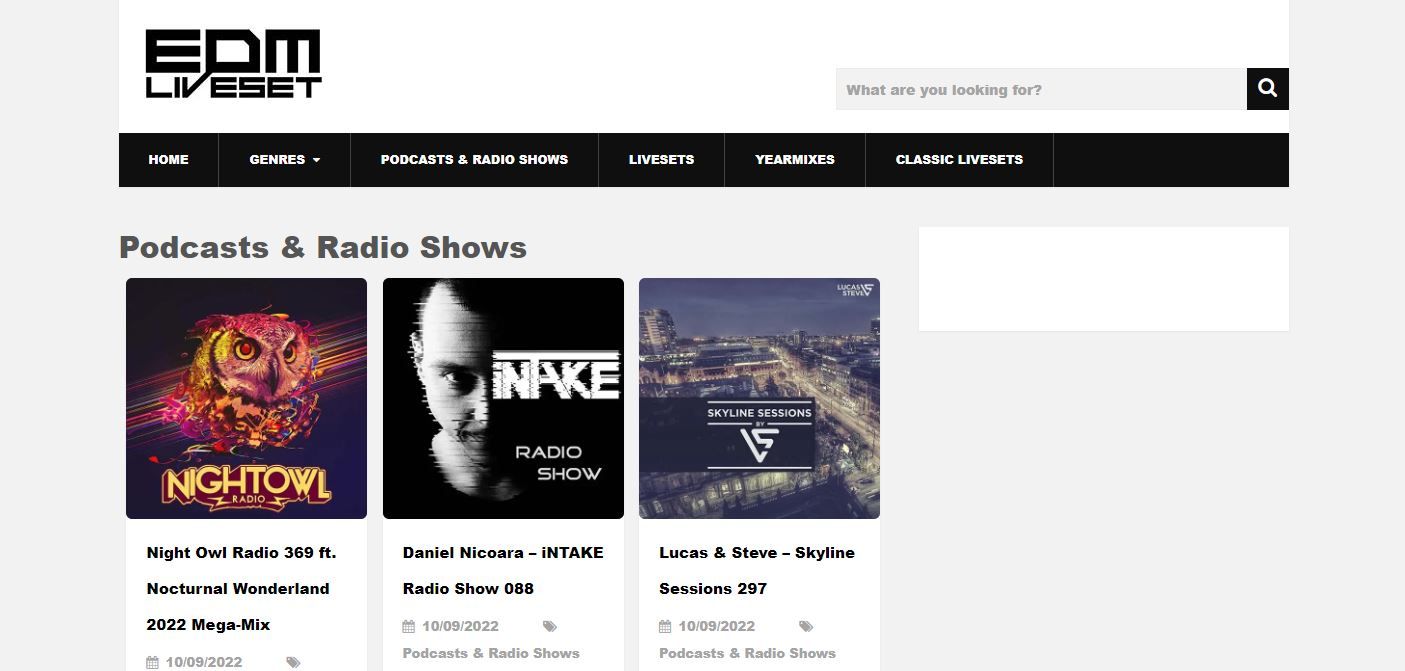Open the Livesets menu item
Viewport: 1405px width, 671px height.
pos(661,160)
